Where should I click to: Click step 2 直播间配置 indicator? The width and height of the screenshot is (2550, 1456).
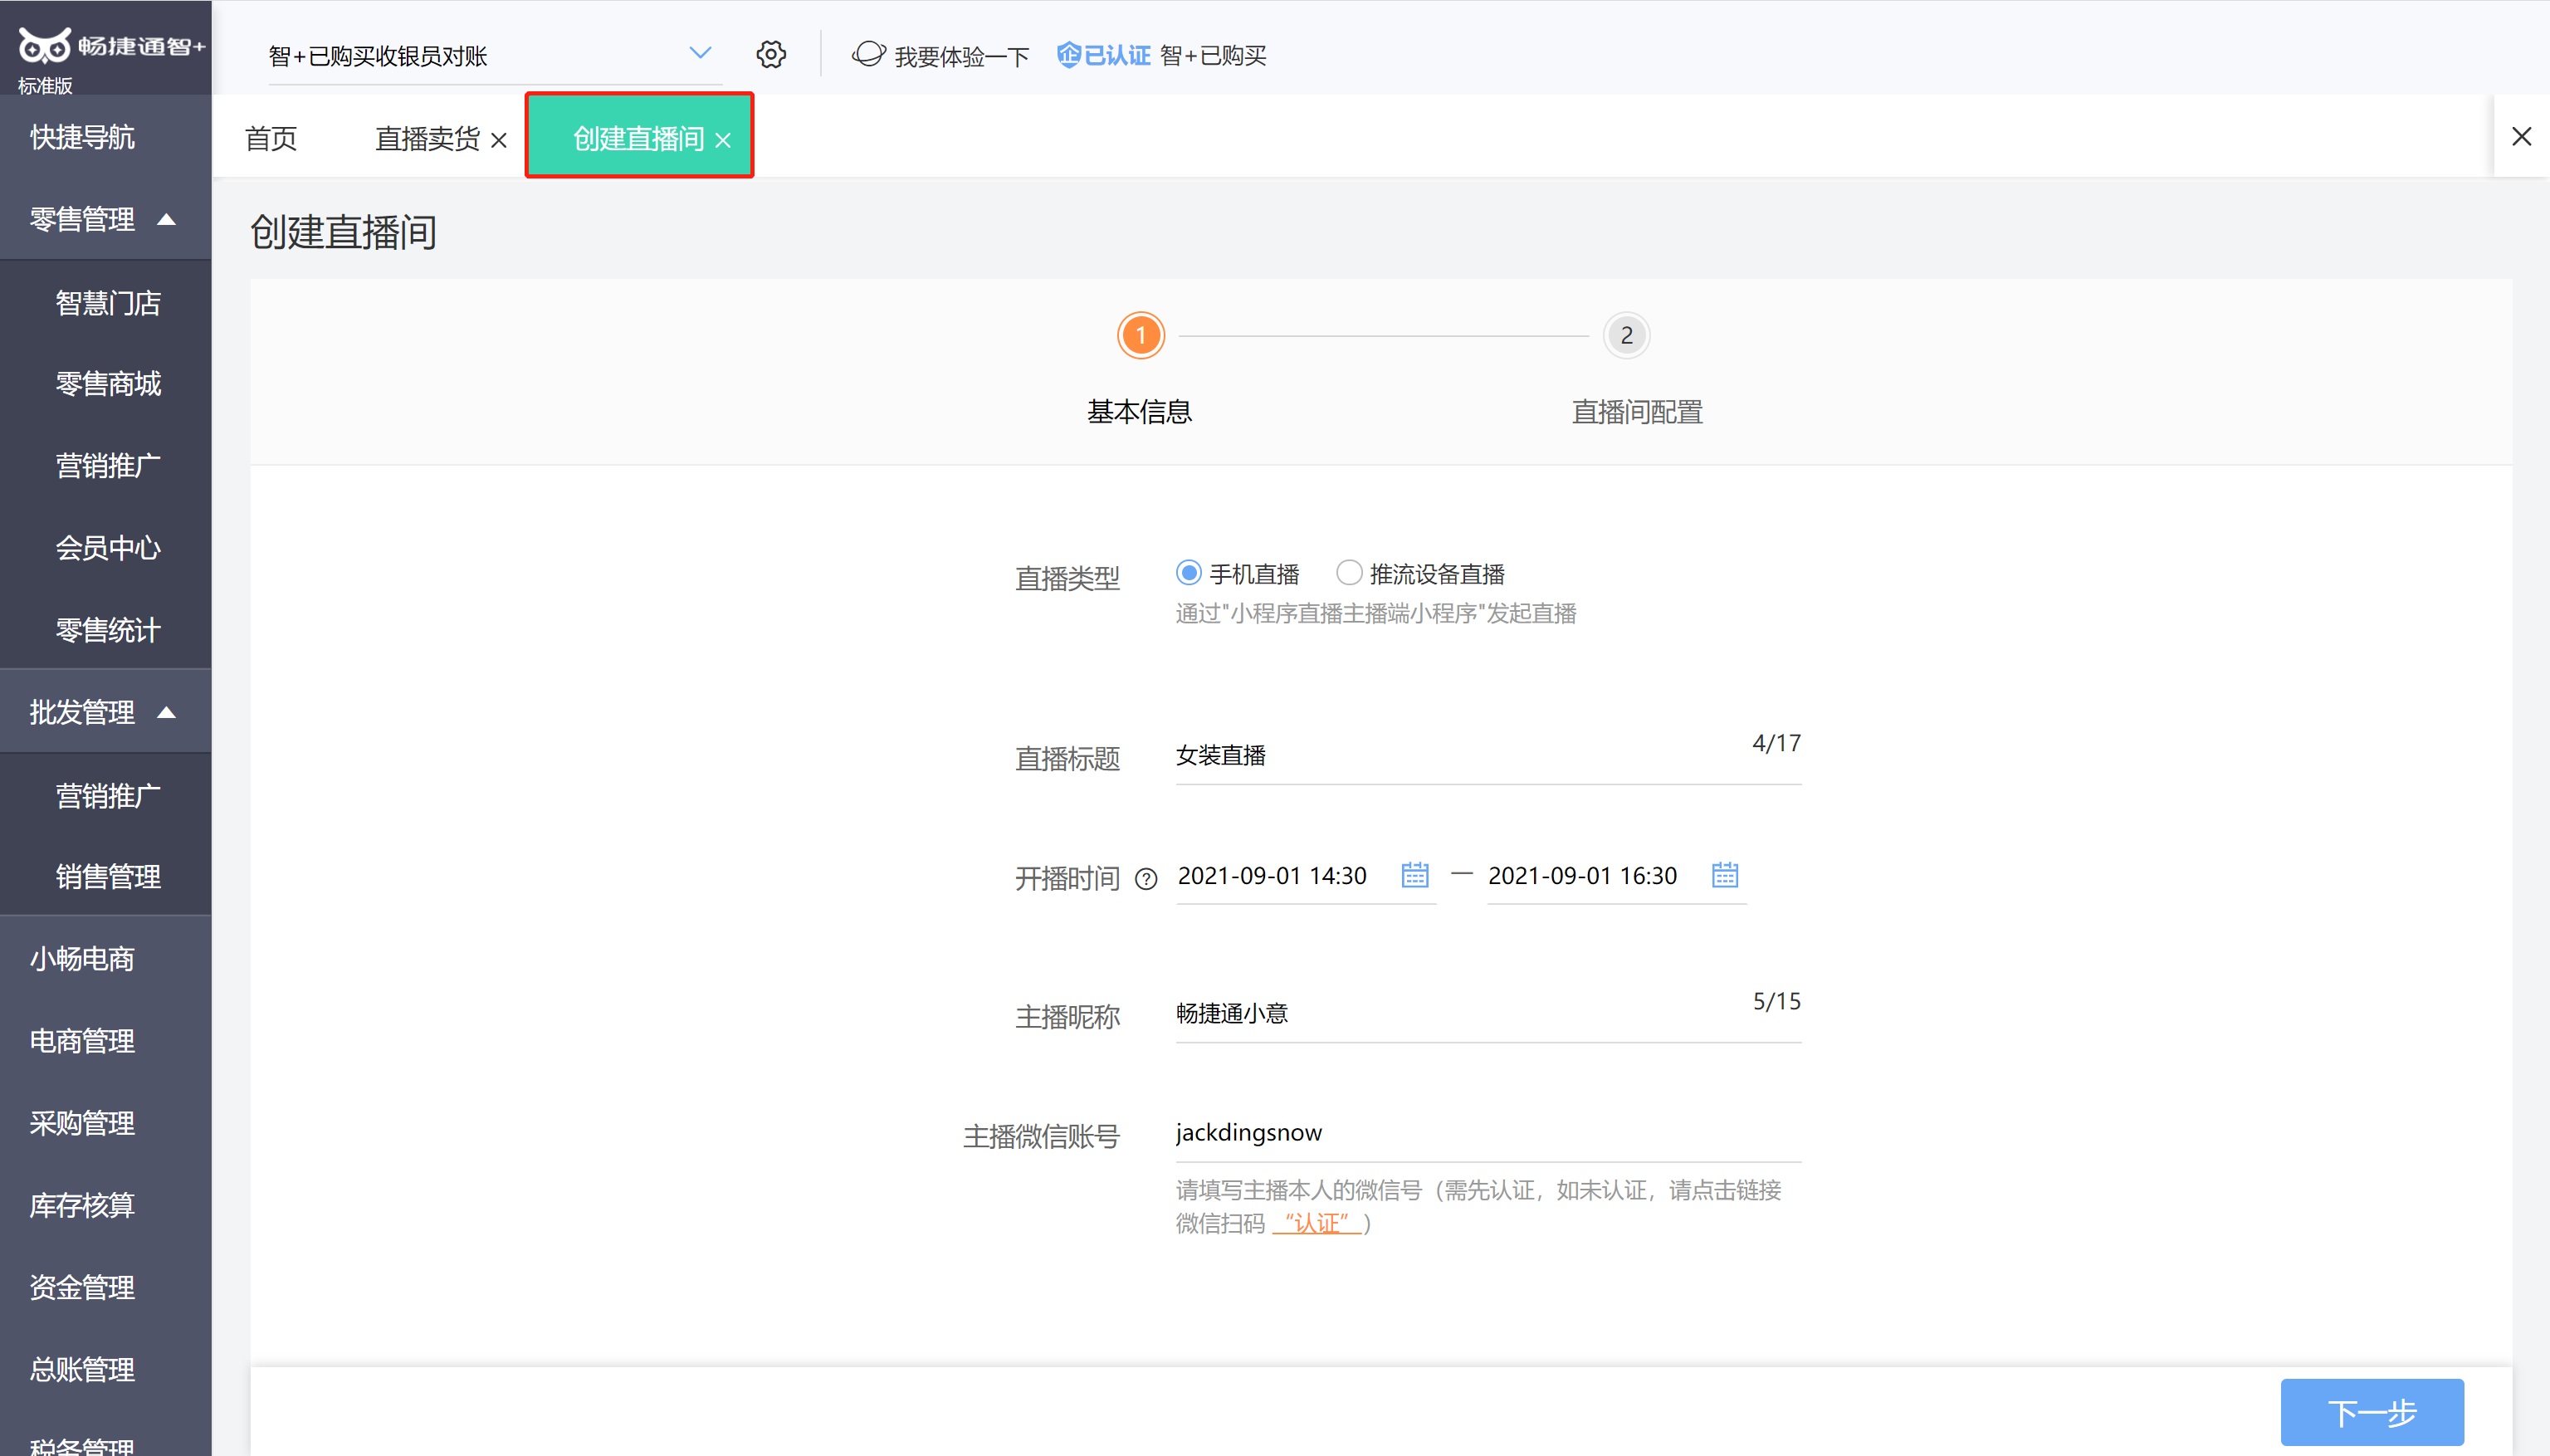tap(1626, 335)
